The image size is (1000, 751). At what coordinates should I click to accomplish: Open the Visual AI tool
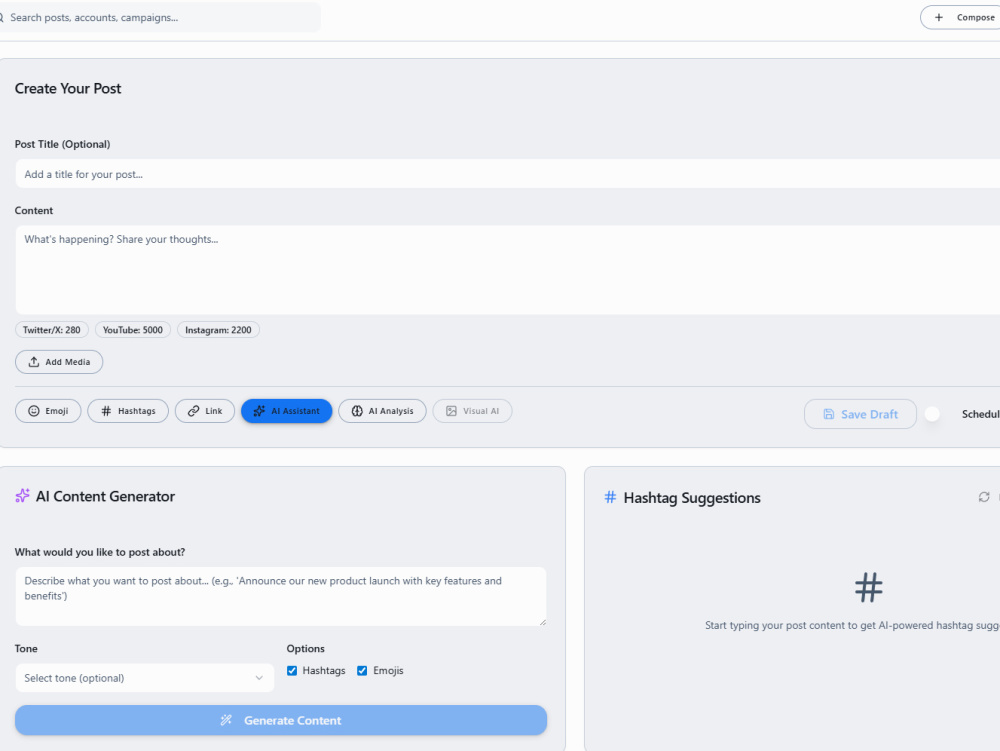point(472,411)
